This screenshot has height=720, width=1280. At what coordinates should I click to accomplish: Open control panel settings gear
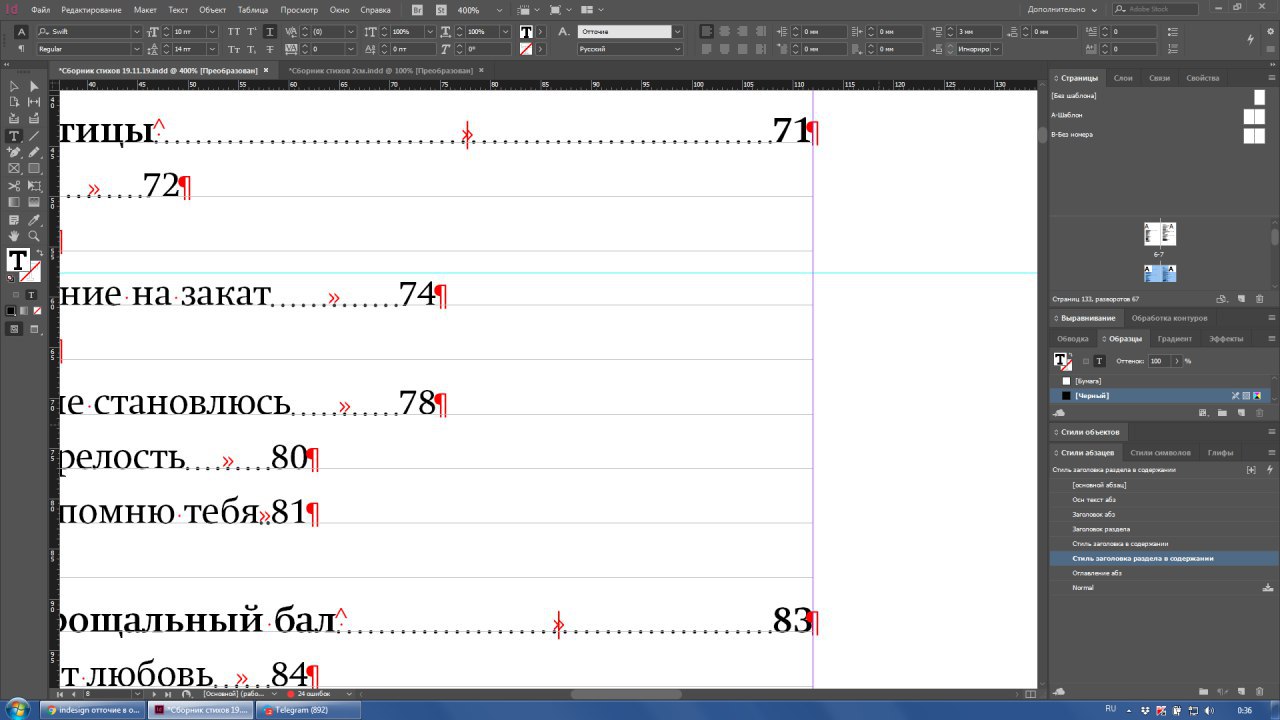[1270, 32]
